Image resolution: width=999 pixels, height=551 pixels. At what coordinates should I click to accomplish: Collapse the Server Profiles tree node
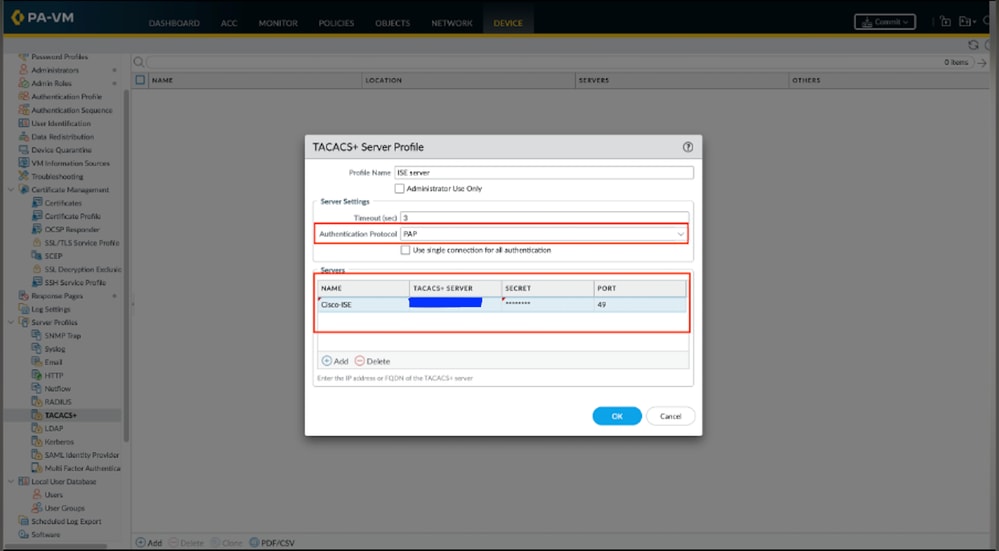(11, 322)
